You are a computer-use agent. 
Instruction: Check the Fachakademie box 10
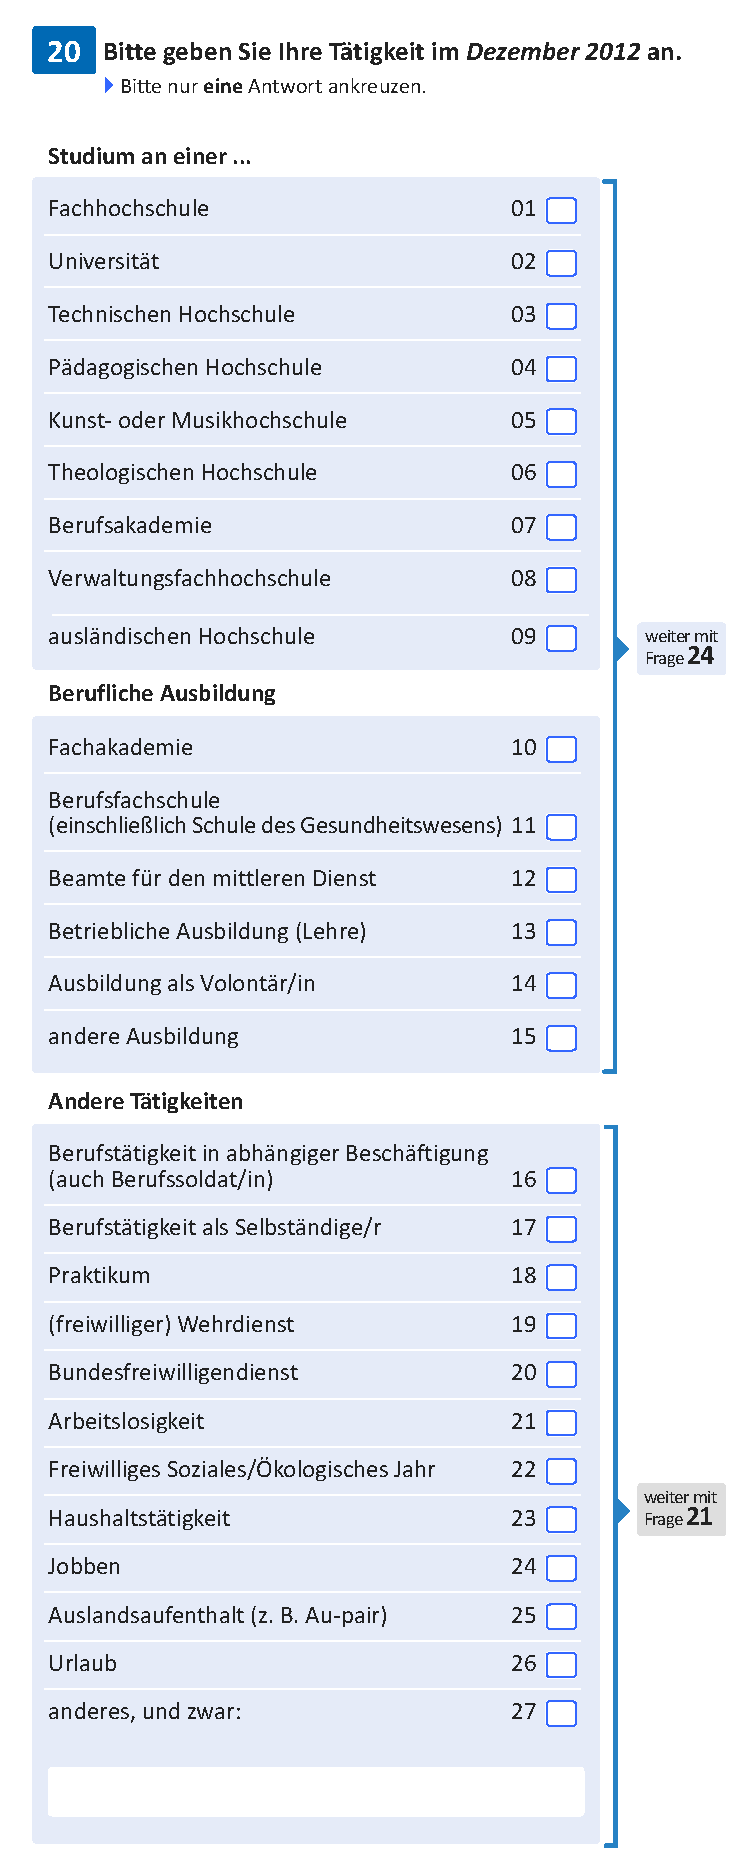pos(562,749)
